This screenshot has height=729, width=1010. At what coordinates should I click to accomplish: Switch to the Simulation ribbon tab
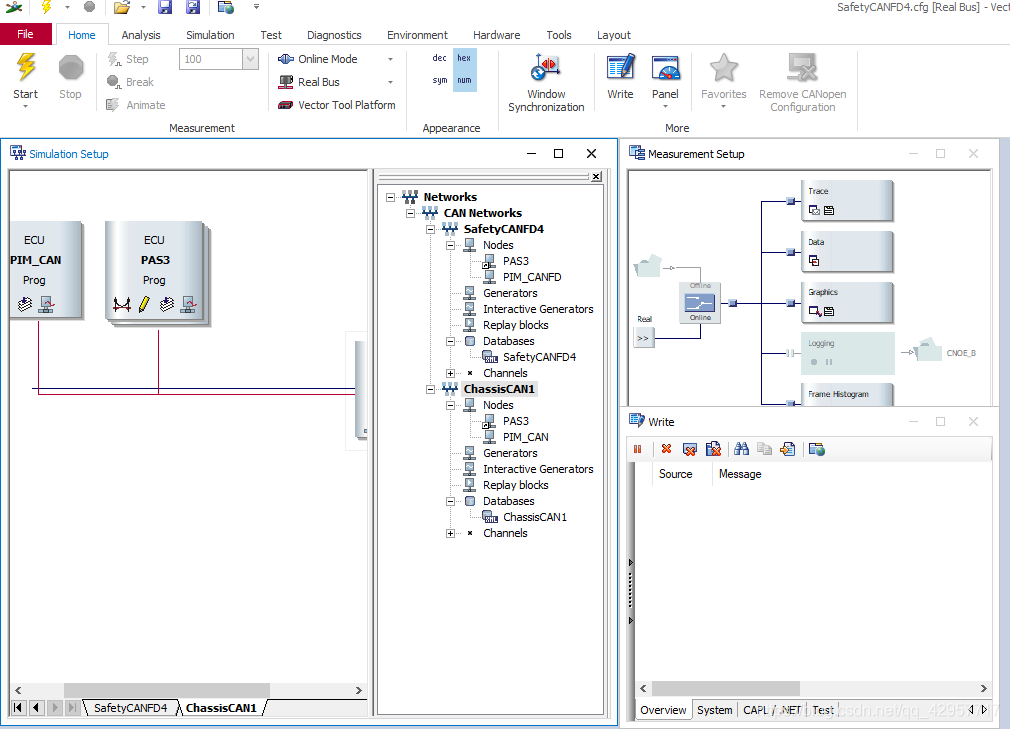coord(210,35)
